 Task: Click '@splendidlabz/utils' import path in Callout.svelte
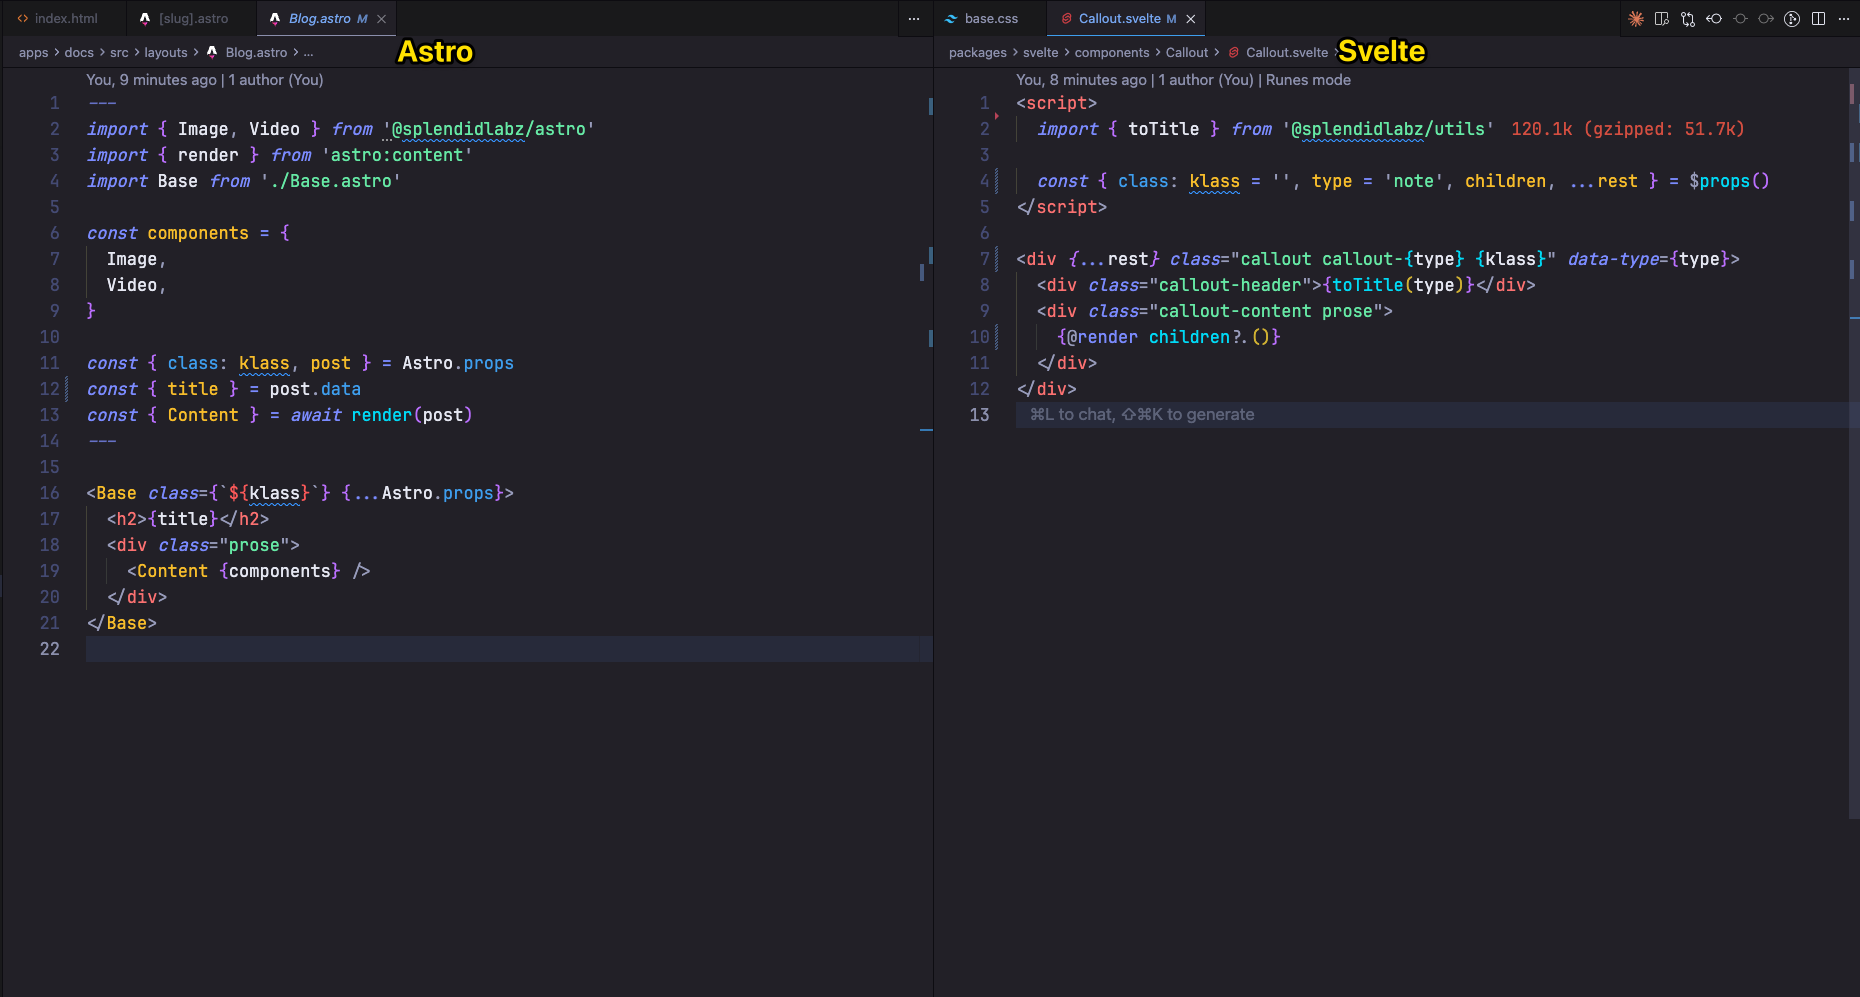click(x=1388, y=129)
